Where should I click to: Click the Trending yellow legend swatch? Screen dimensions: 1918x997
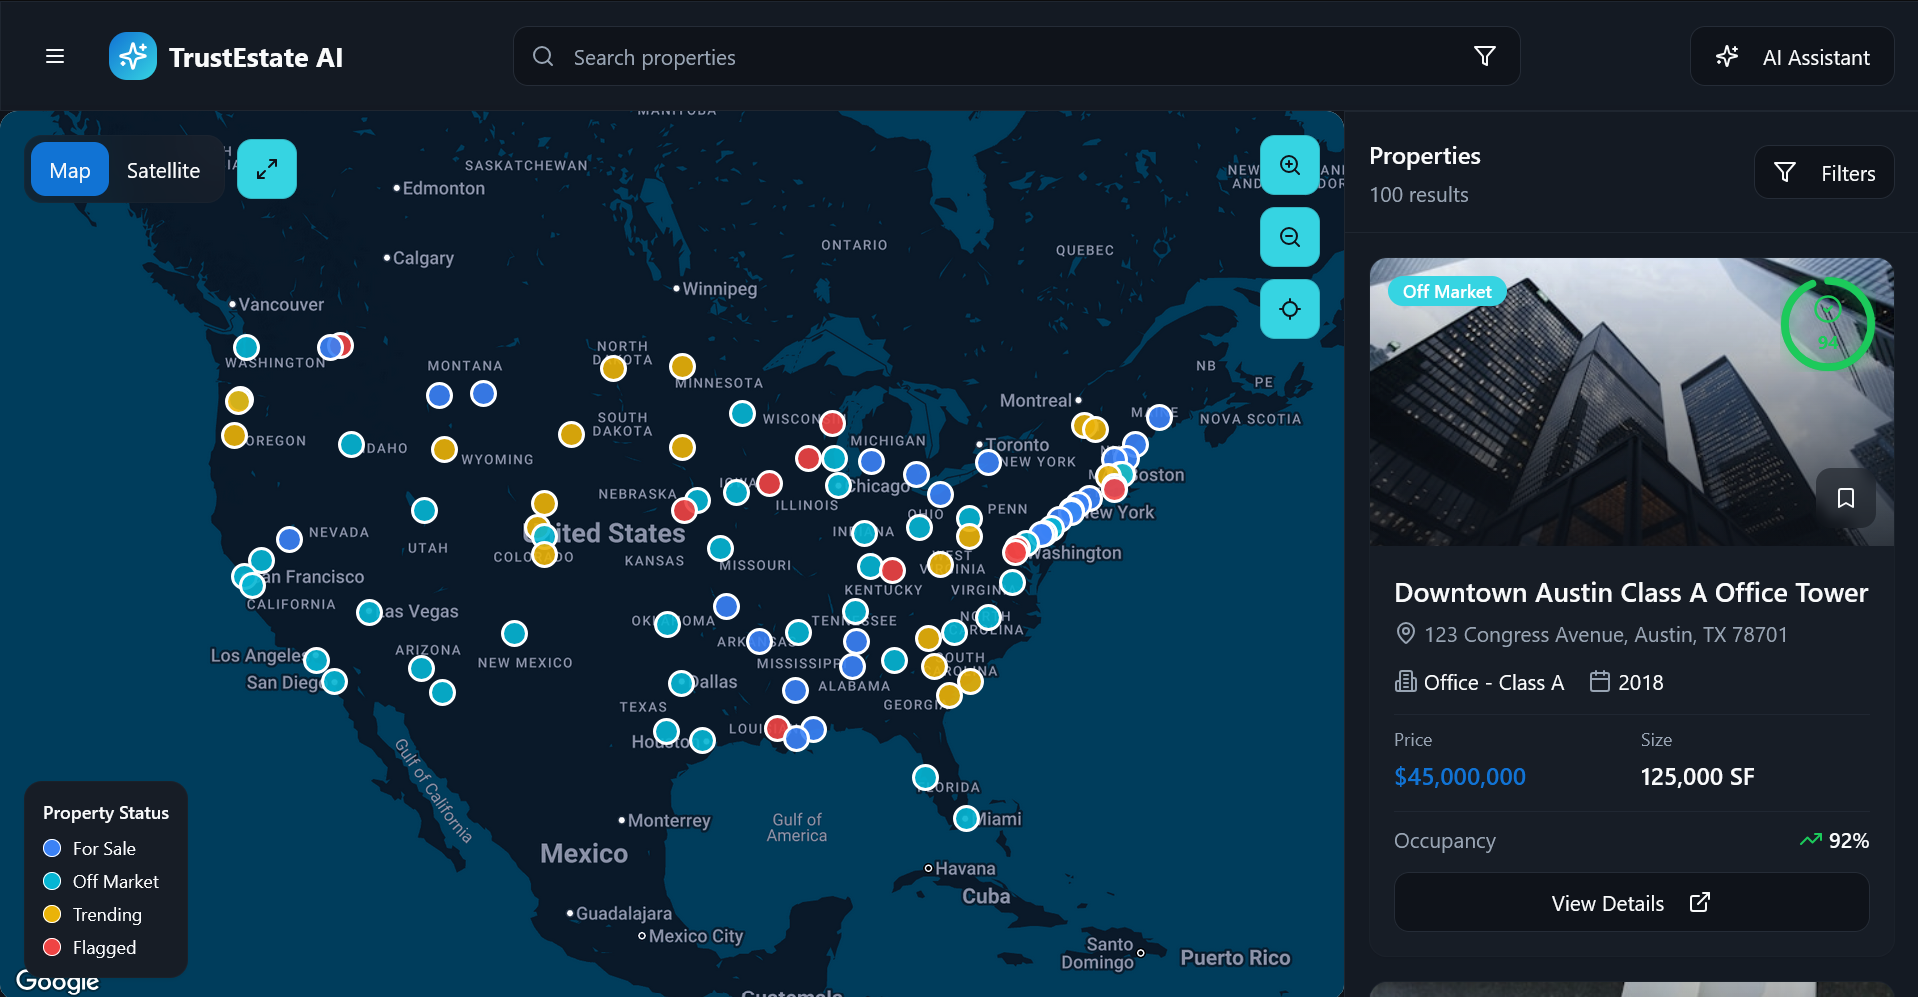[x=53, y=914]
